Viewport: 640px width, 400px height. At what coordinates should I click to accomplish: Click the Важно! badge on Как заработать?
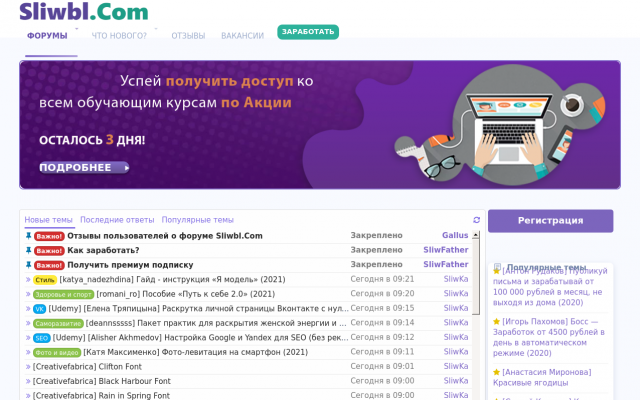[49, 251]
